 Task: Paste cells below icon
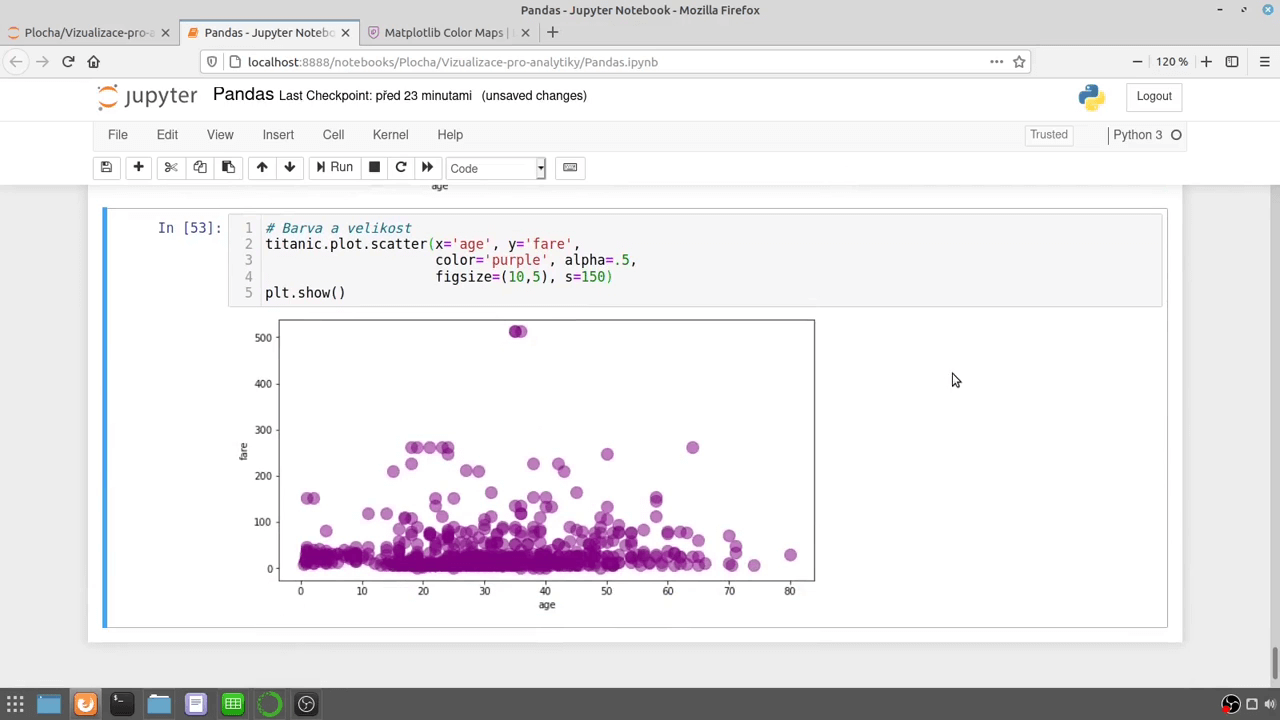coord(228,168)
